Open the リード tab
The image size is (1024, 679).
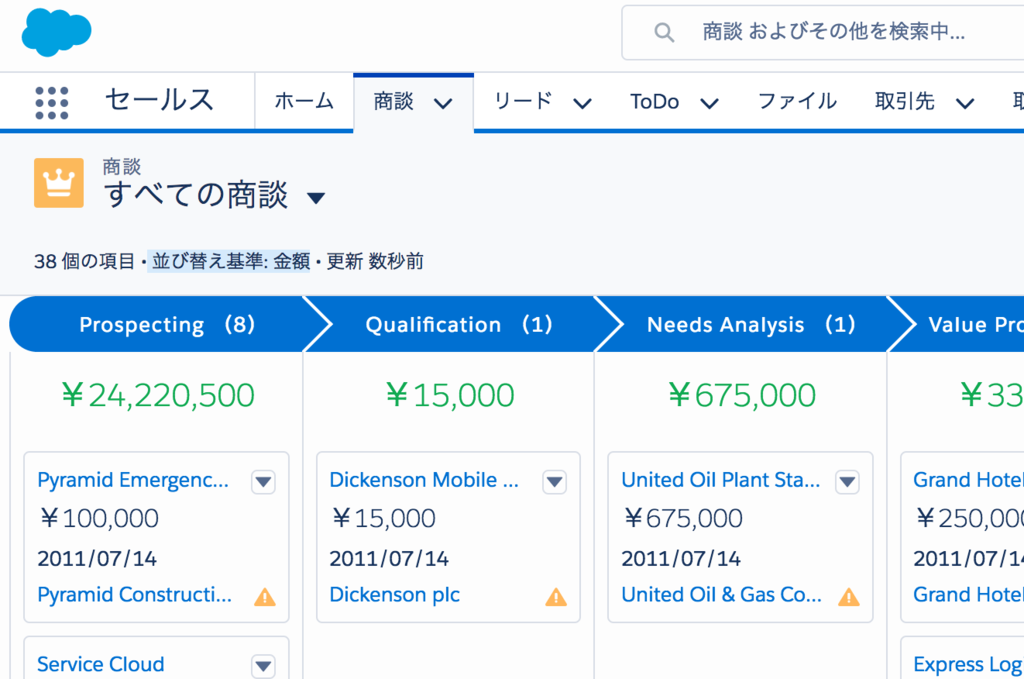click(523, 101)
